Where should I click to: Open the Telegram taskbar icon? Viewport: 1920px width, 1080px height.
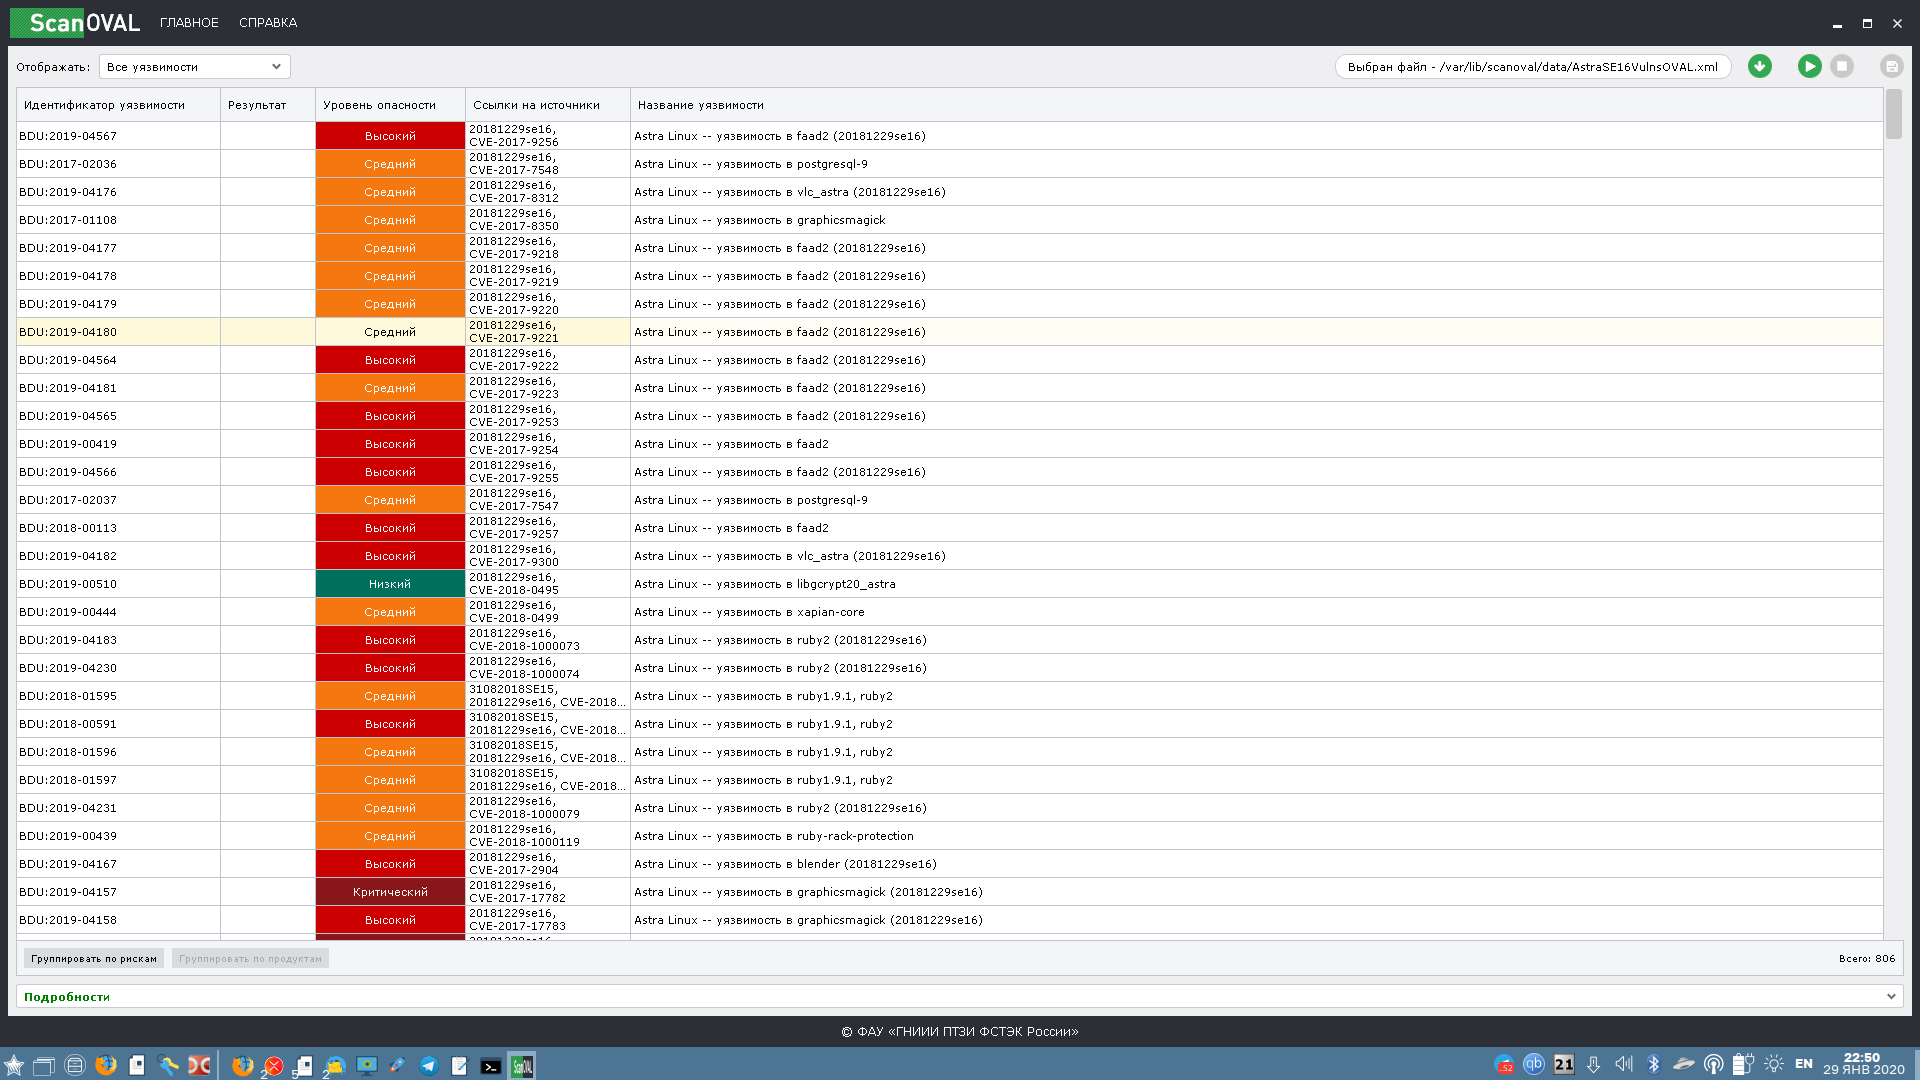pos(428,1066)
